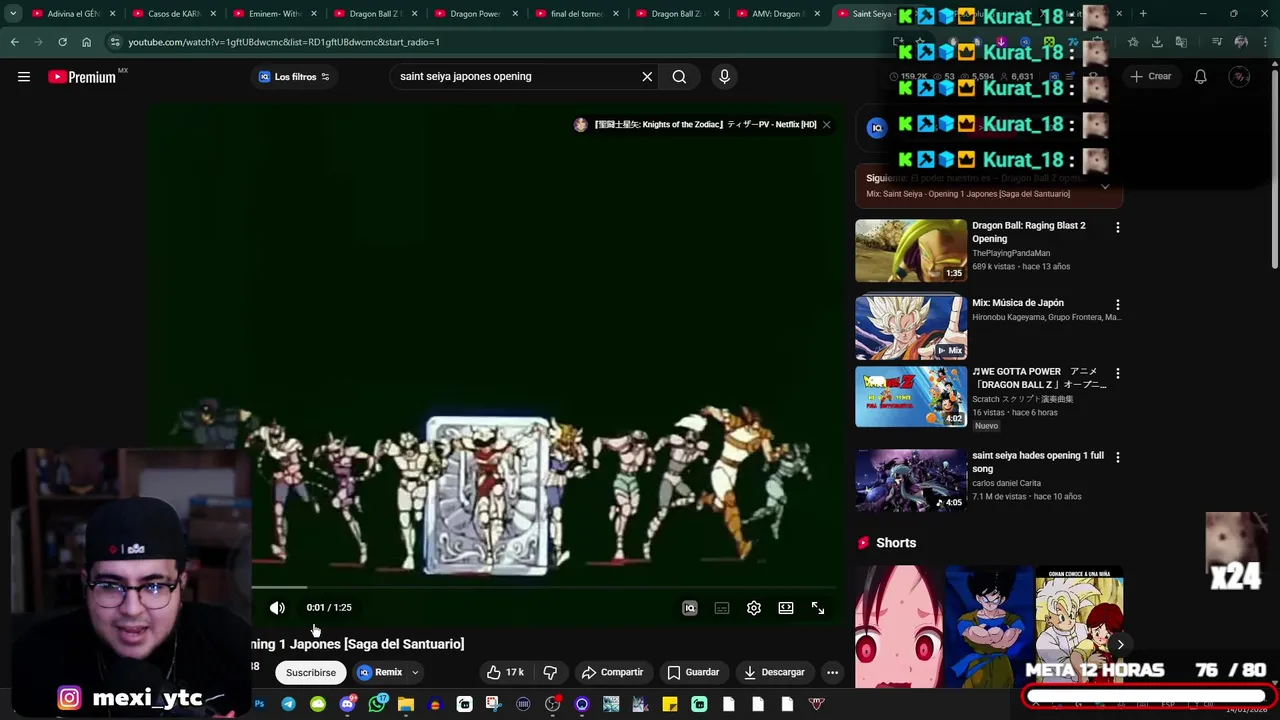The height and width of the screenshot is (720, 1280).
Task: Switch to the Eminem tab
Action: tap(275, 14)
